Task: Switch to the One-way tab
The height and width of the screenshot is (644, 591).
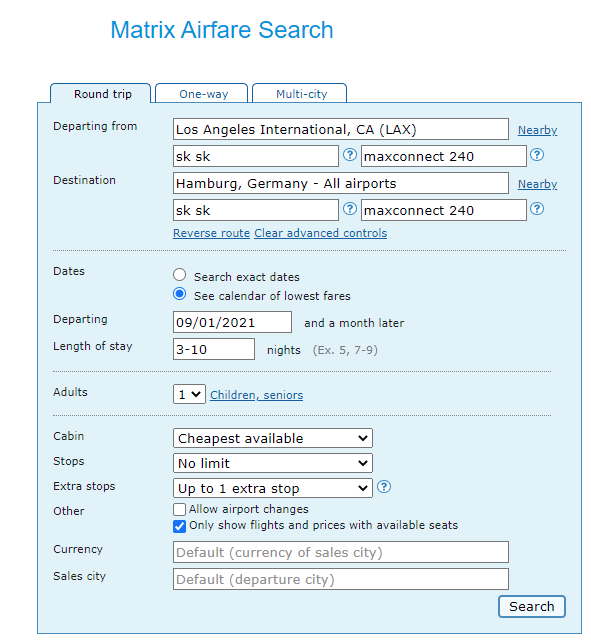Action: 202,94
